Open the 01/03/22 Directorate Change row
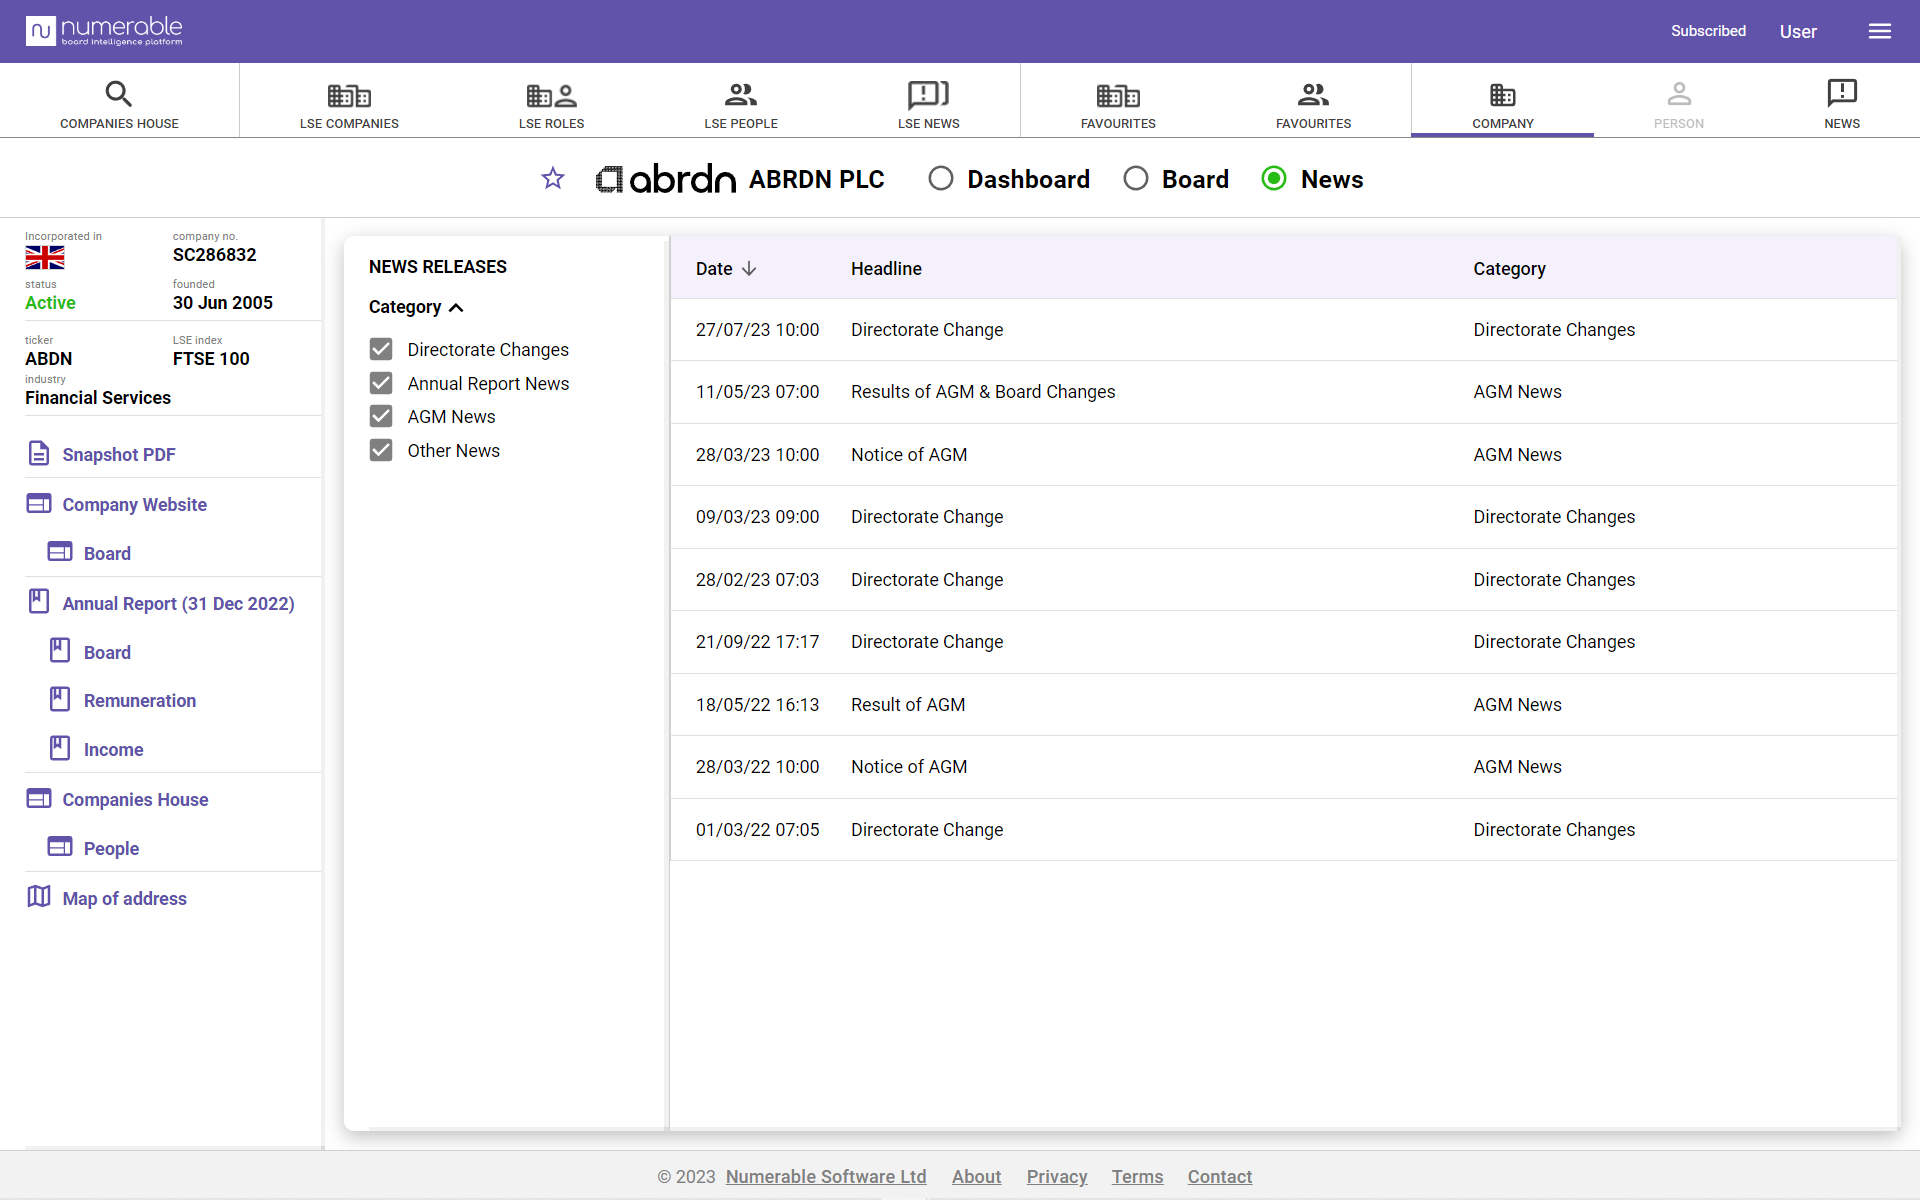This screenshot has height=1200, width=1920. click(1284, 830)
